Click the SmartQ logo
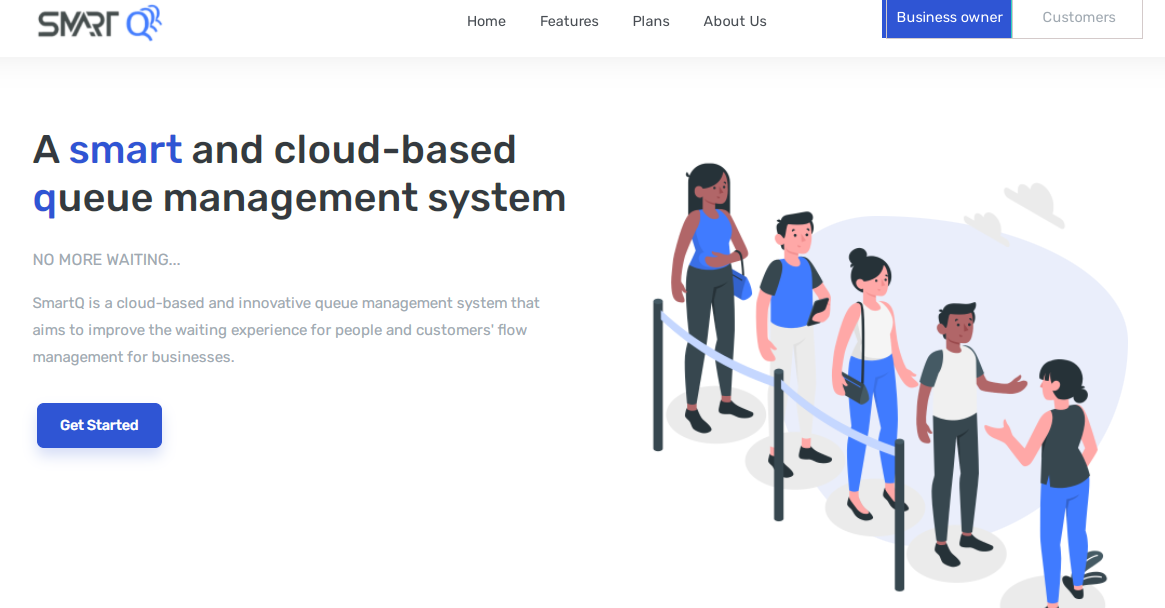Viewport: 1165px width, 608px height. [99, 22]
